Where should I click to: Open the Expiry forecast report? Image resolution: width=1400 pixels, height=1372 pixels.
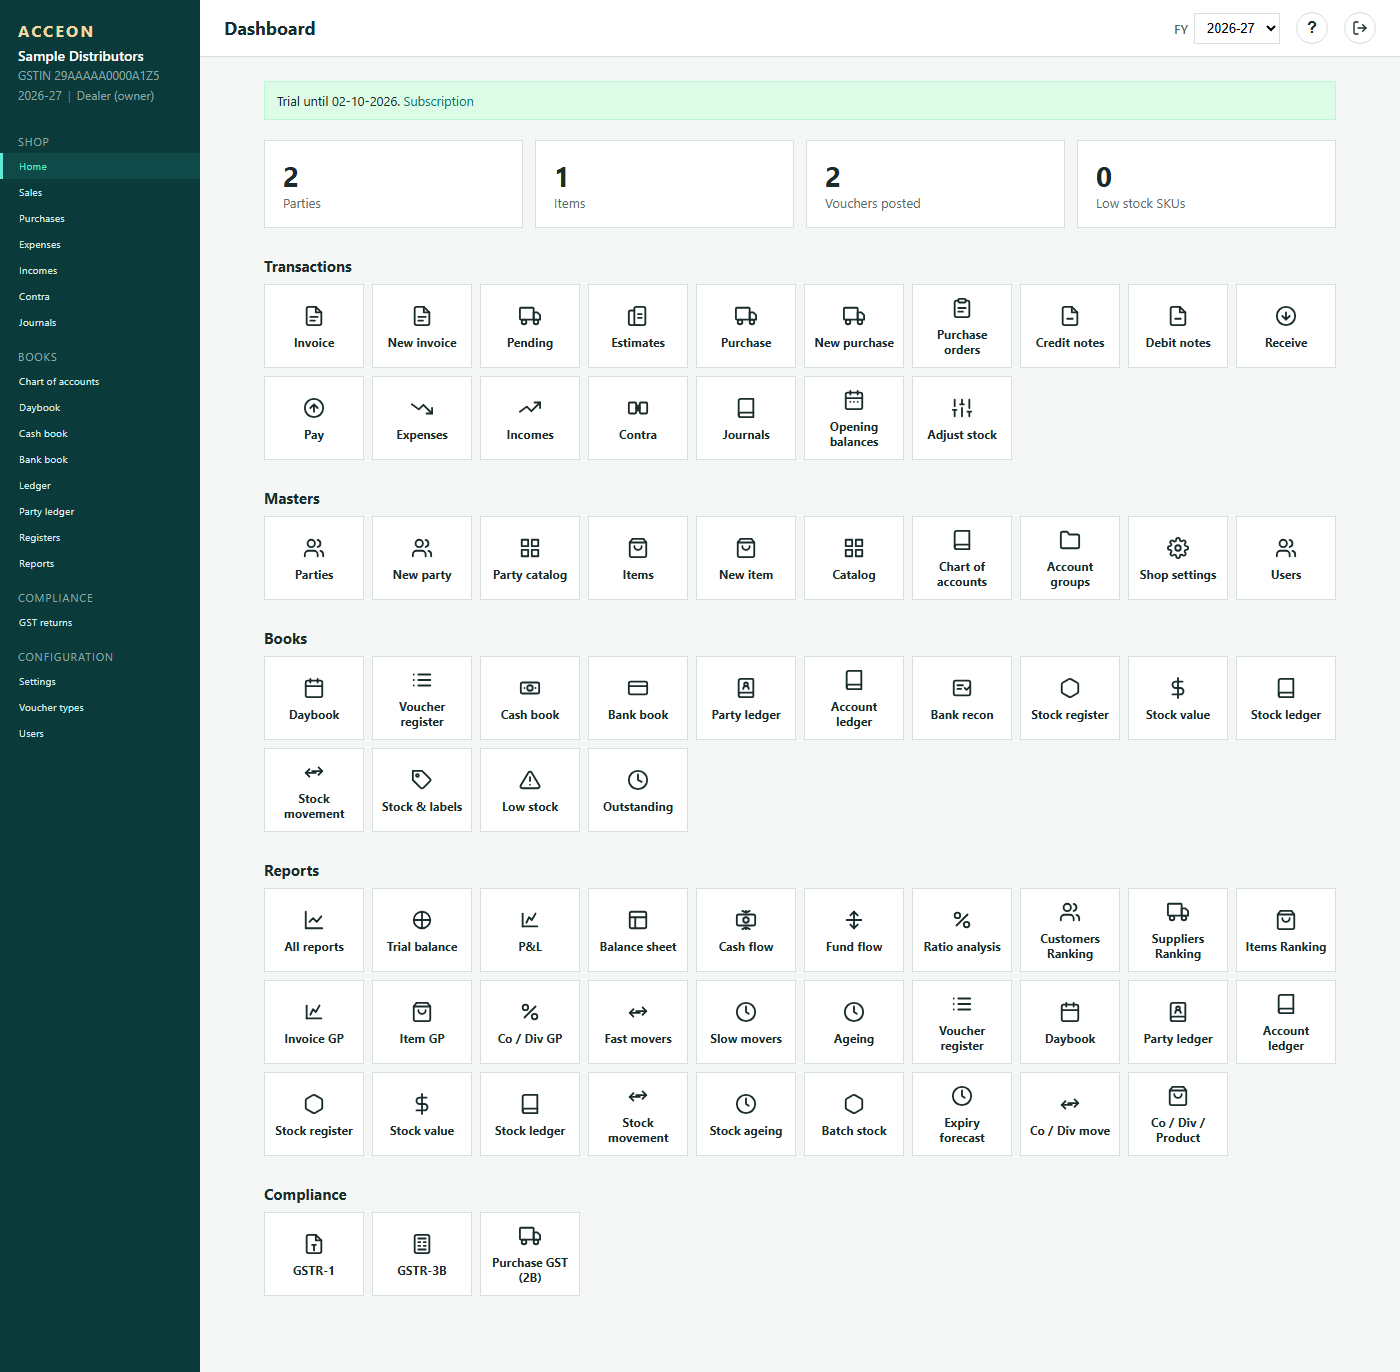(962, 1114)
